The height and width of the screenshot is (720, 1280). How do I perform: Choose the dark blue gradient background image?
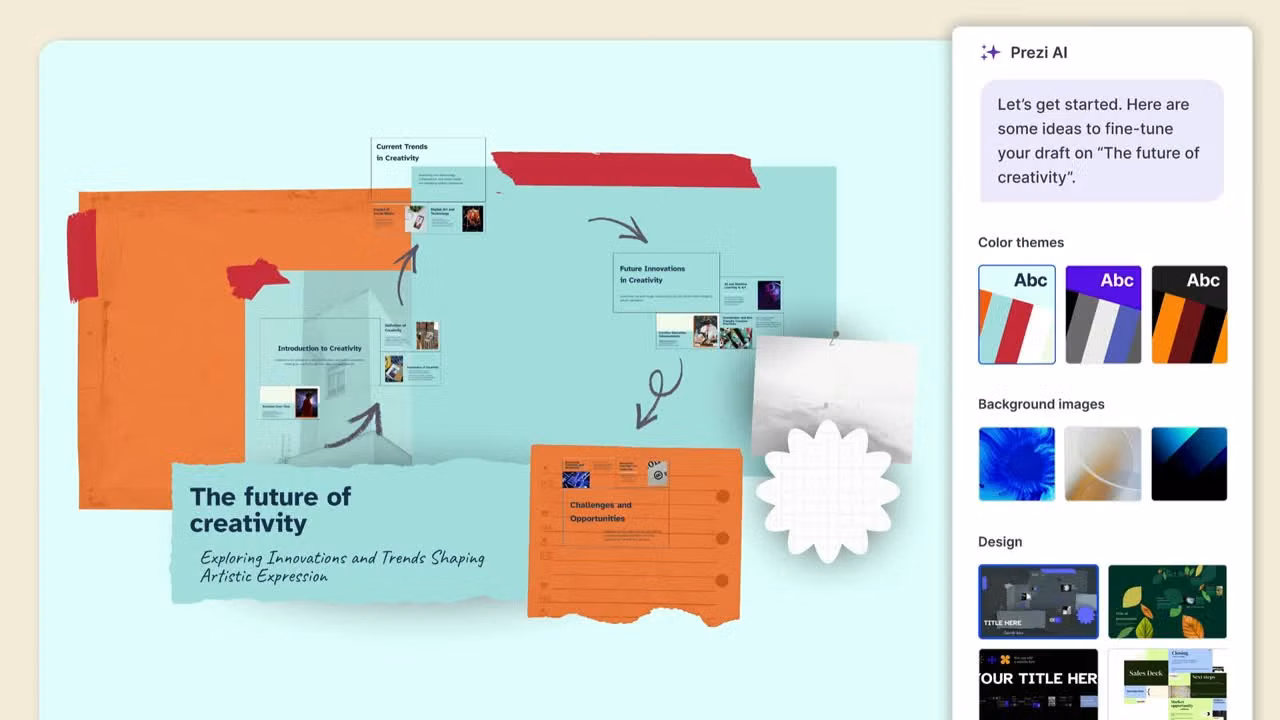tap(1189, 464)
